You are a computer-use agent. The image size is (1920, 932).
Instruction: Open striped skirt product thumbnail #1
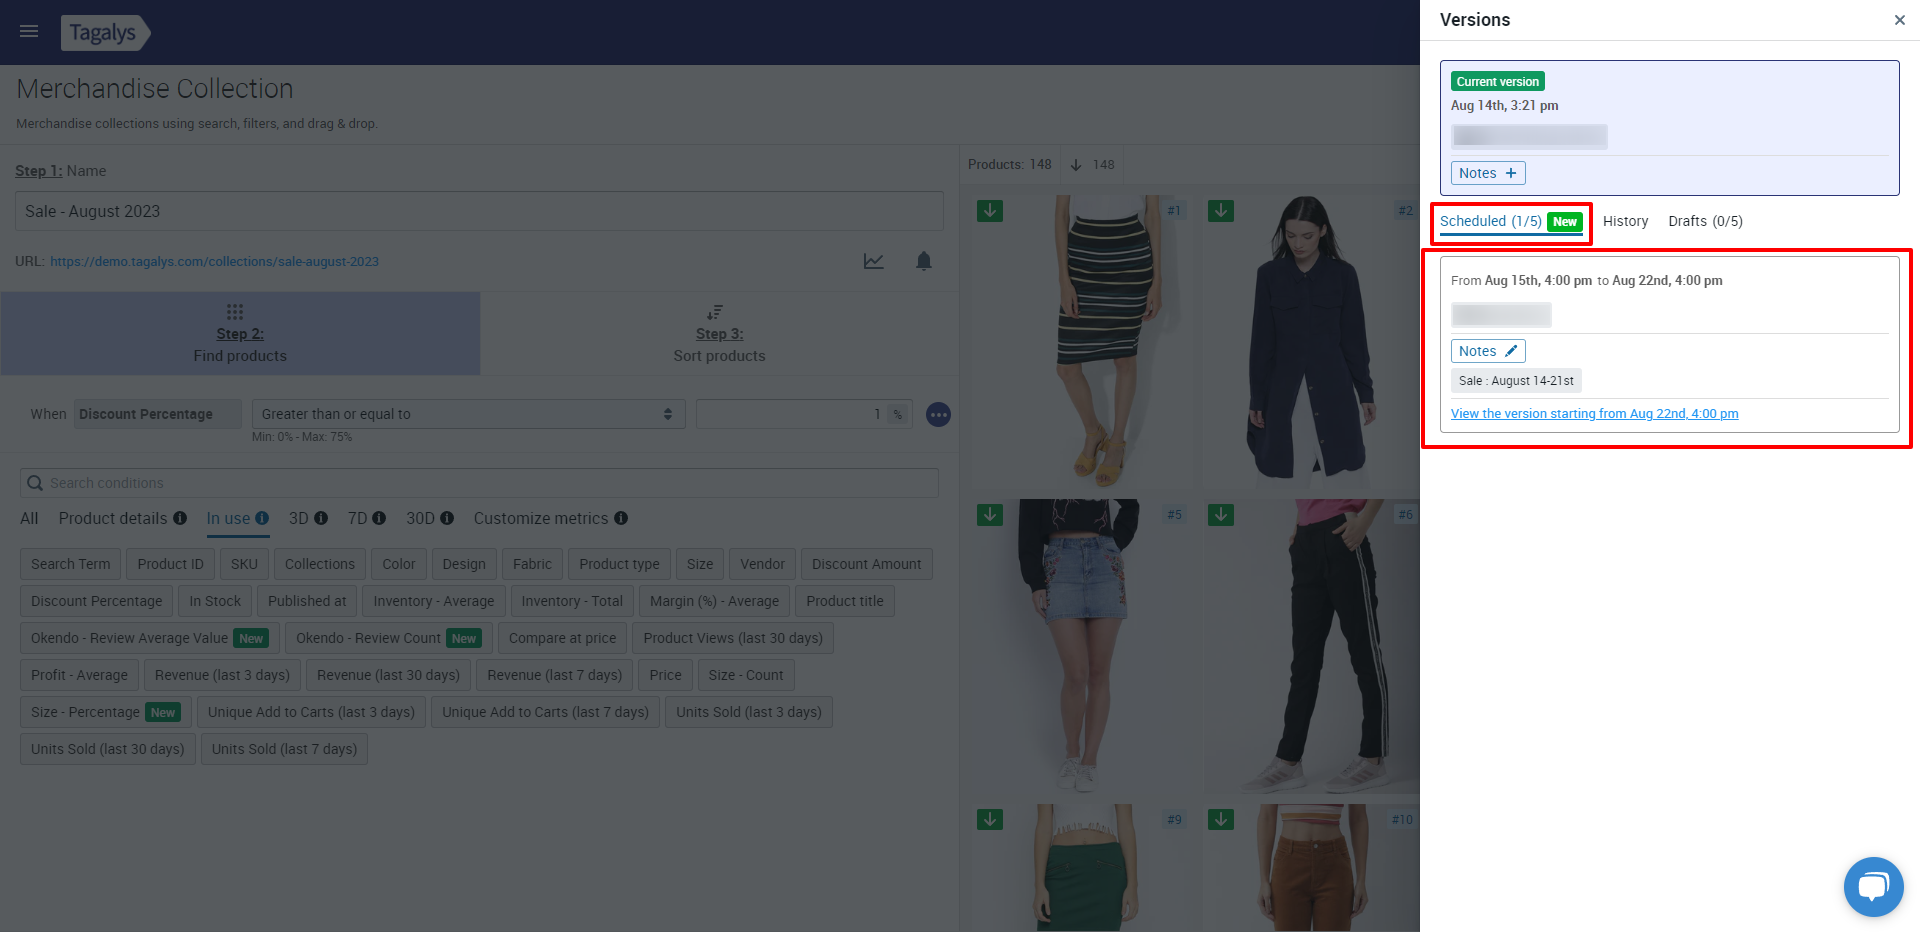1085,340
